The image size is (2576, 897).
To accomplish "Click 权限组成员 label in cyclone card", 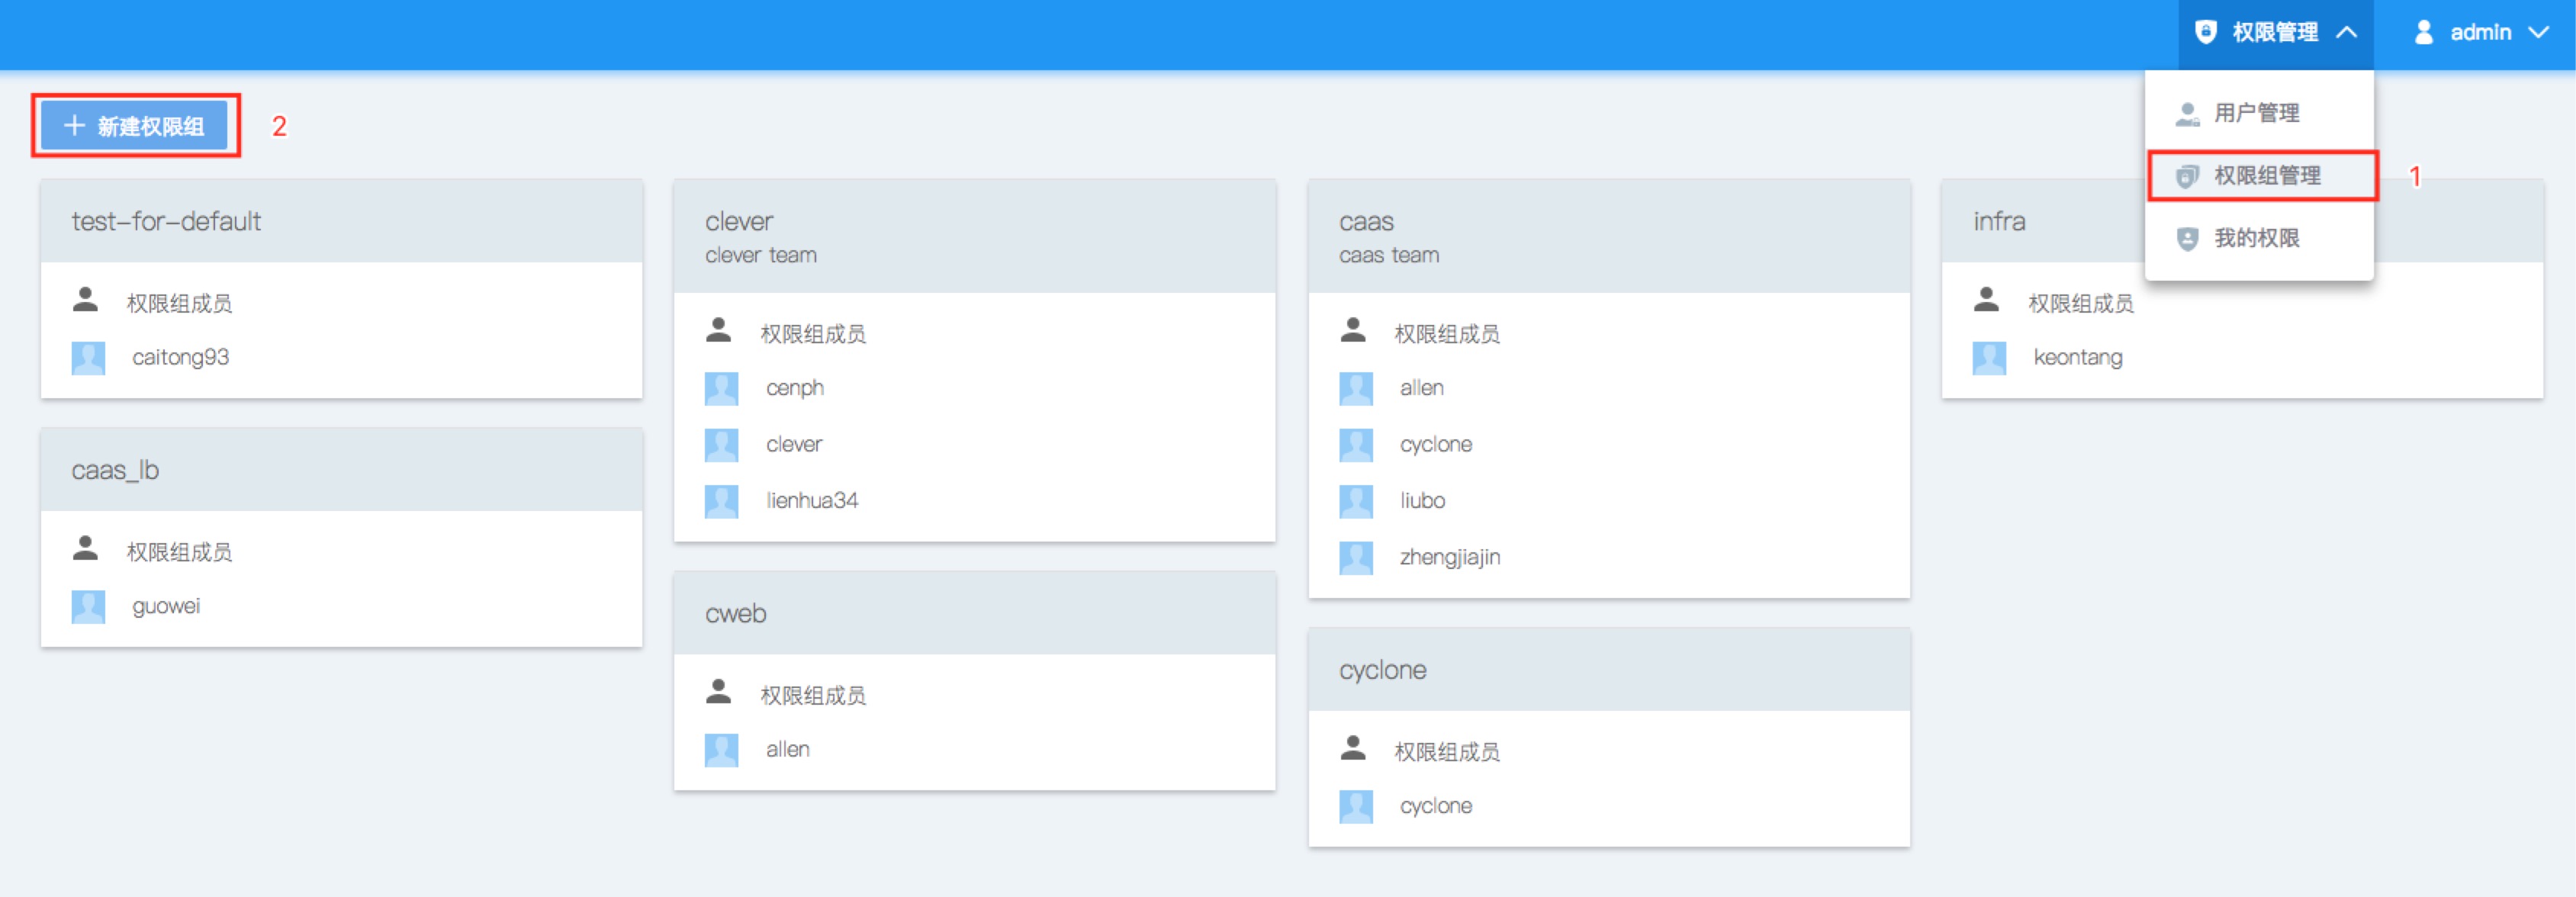I will (x=1447, y=752).
